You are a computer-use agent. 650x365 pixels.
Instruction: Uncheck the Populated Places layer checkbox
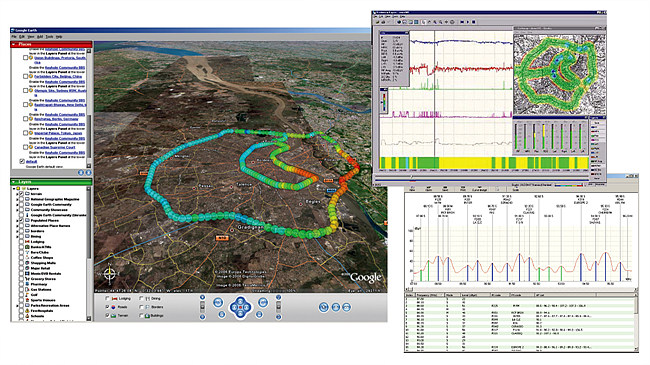point(21,220)
